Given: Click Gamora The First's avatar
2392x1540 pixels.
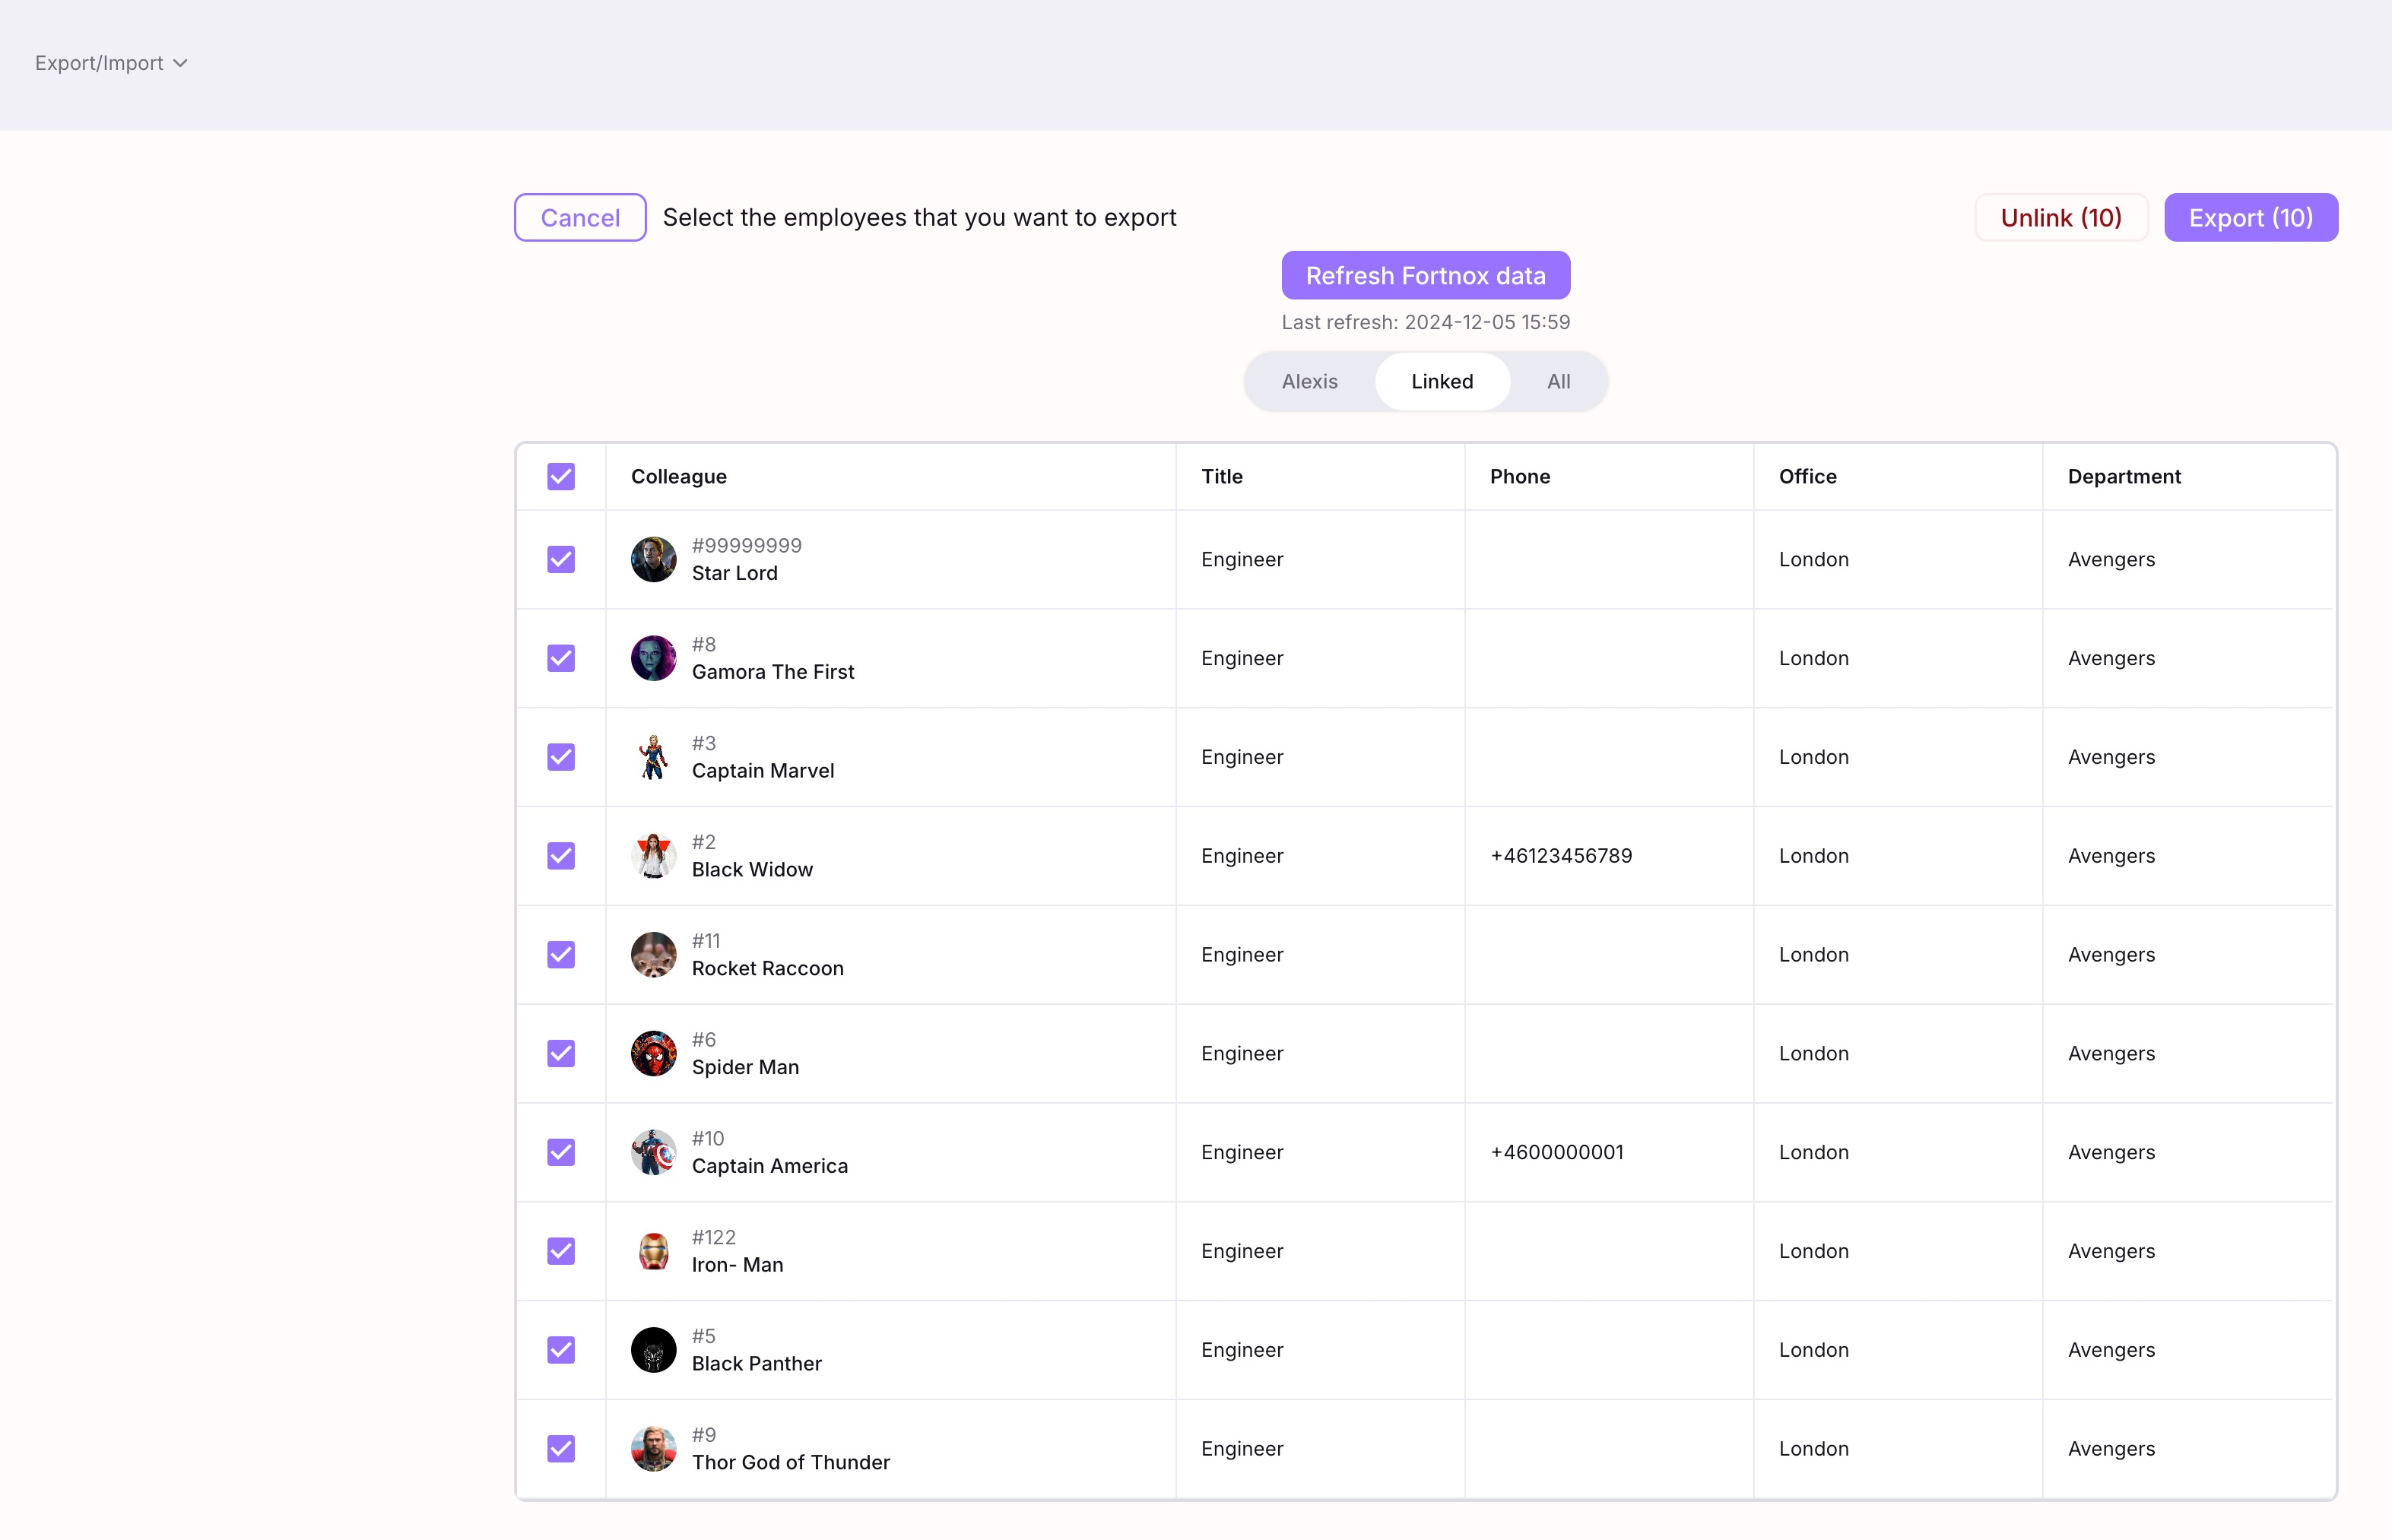Looking at the screenshot, I should point(653,658).
